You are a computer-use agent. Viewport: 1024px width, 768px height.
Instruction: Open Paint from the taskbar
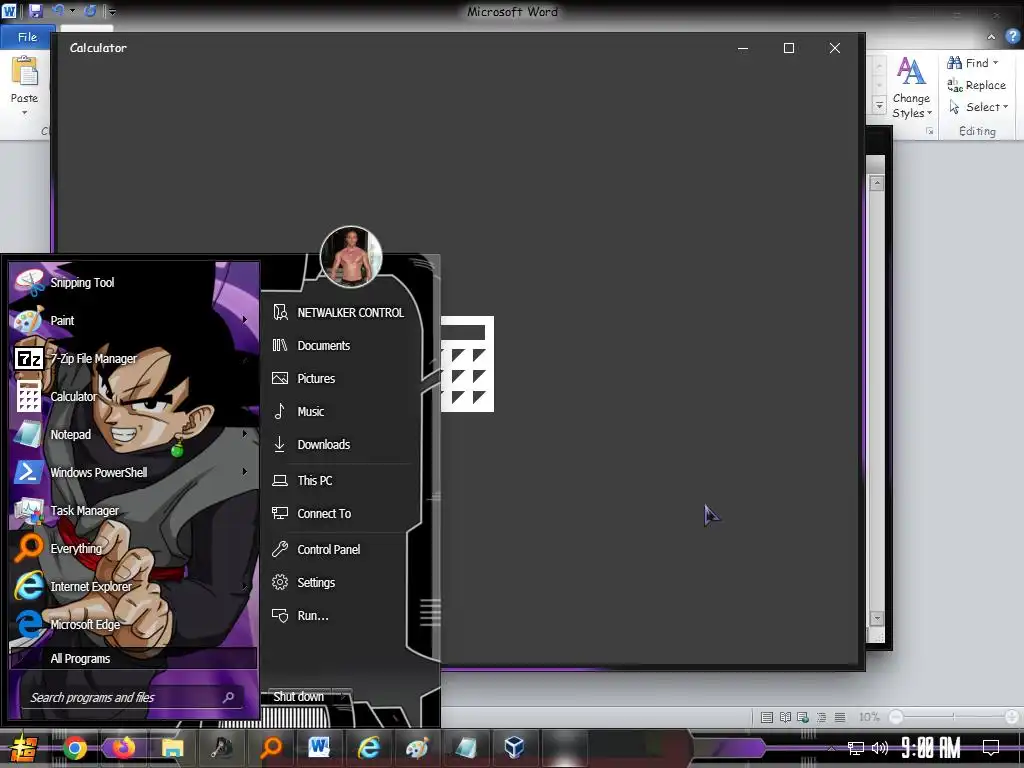[417, 748]
